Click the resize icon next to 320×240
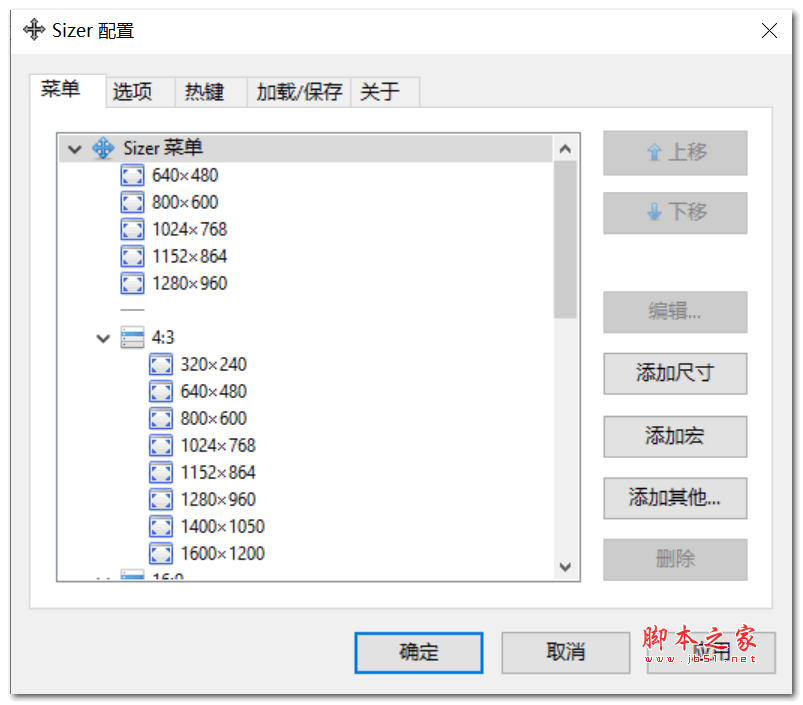 click(161, 364)
